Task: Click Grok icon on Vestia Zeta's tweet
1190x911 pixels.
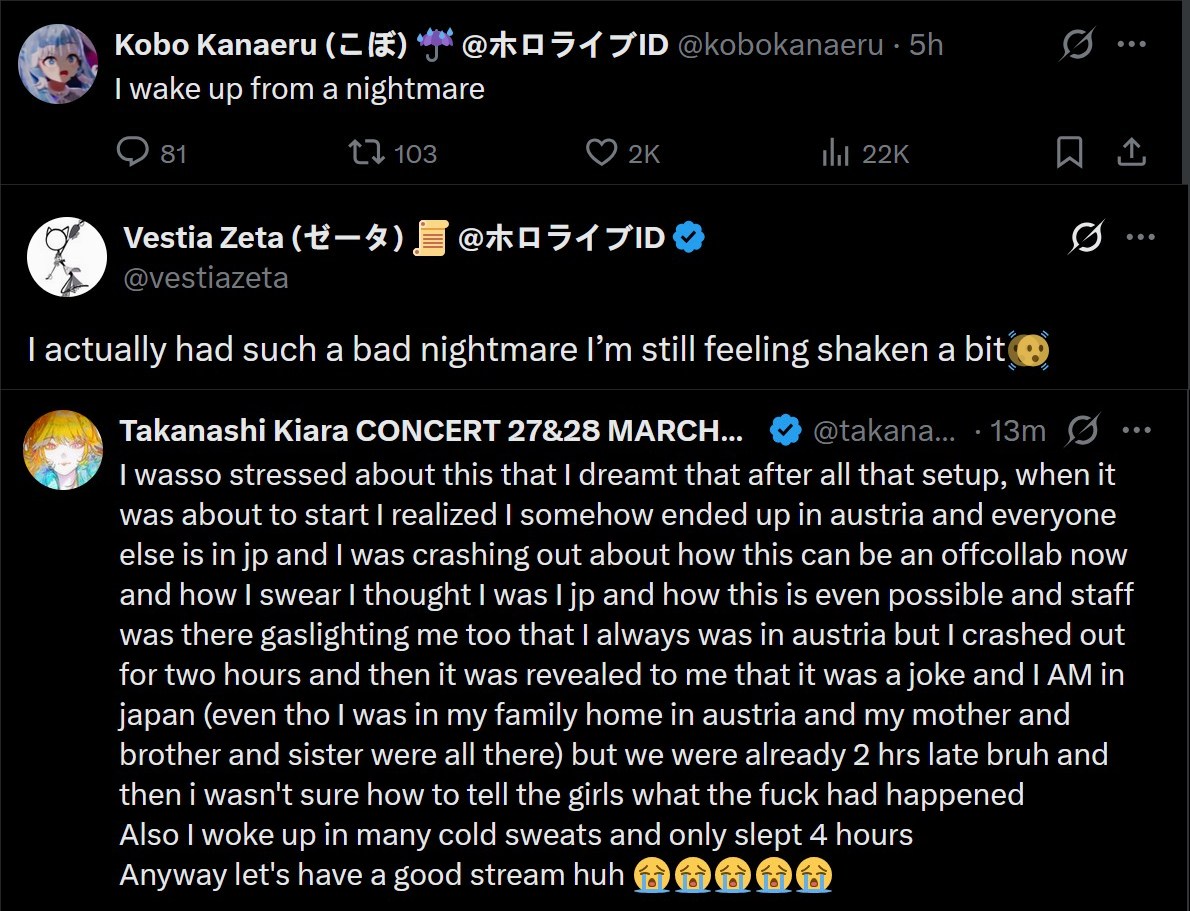Action: (x=1085, y=238)
